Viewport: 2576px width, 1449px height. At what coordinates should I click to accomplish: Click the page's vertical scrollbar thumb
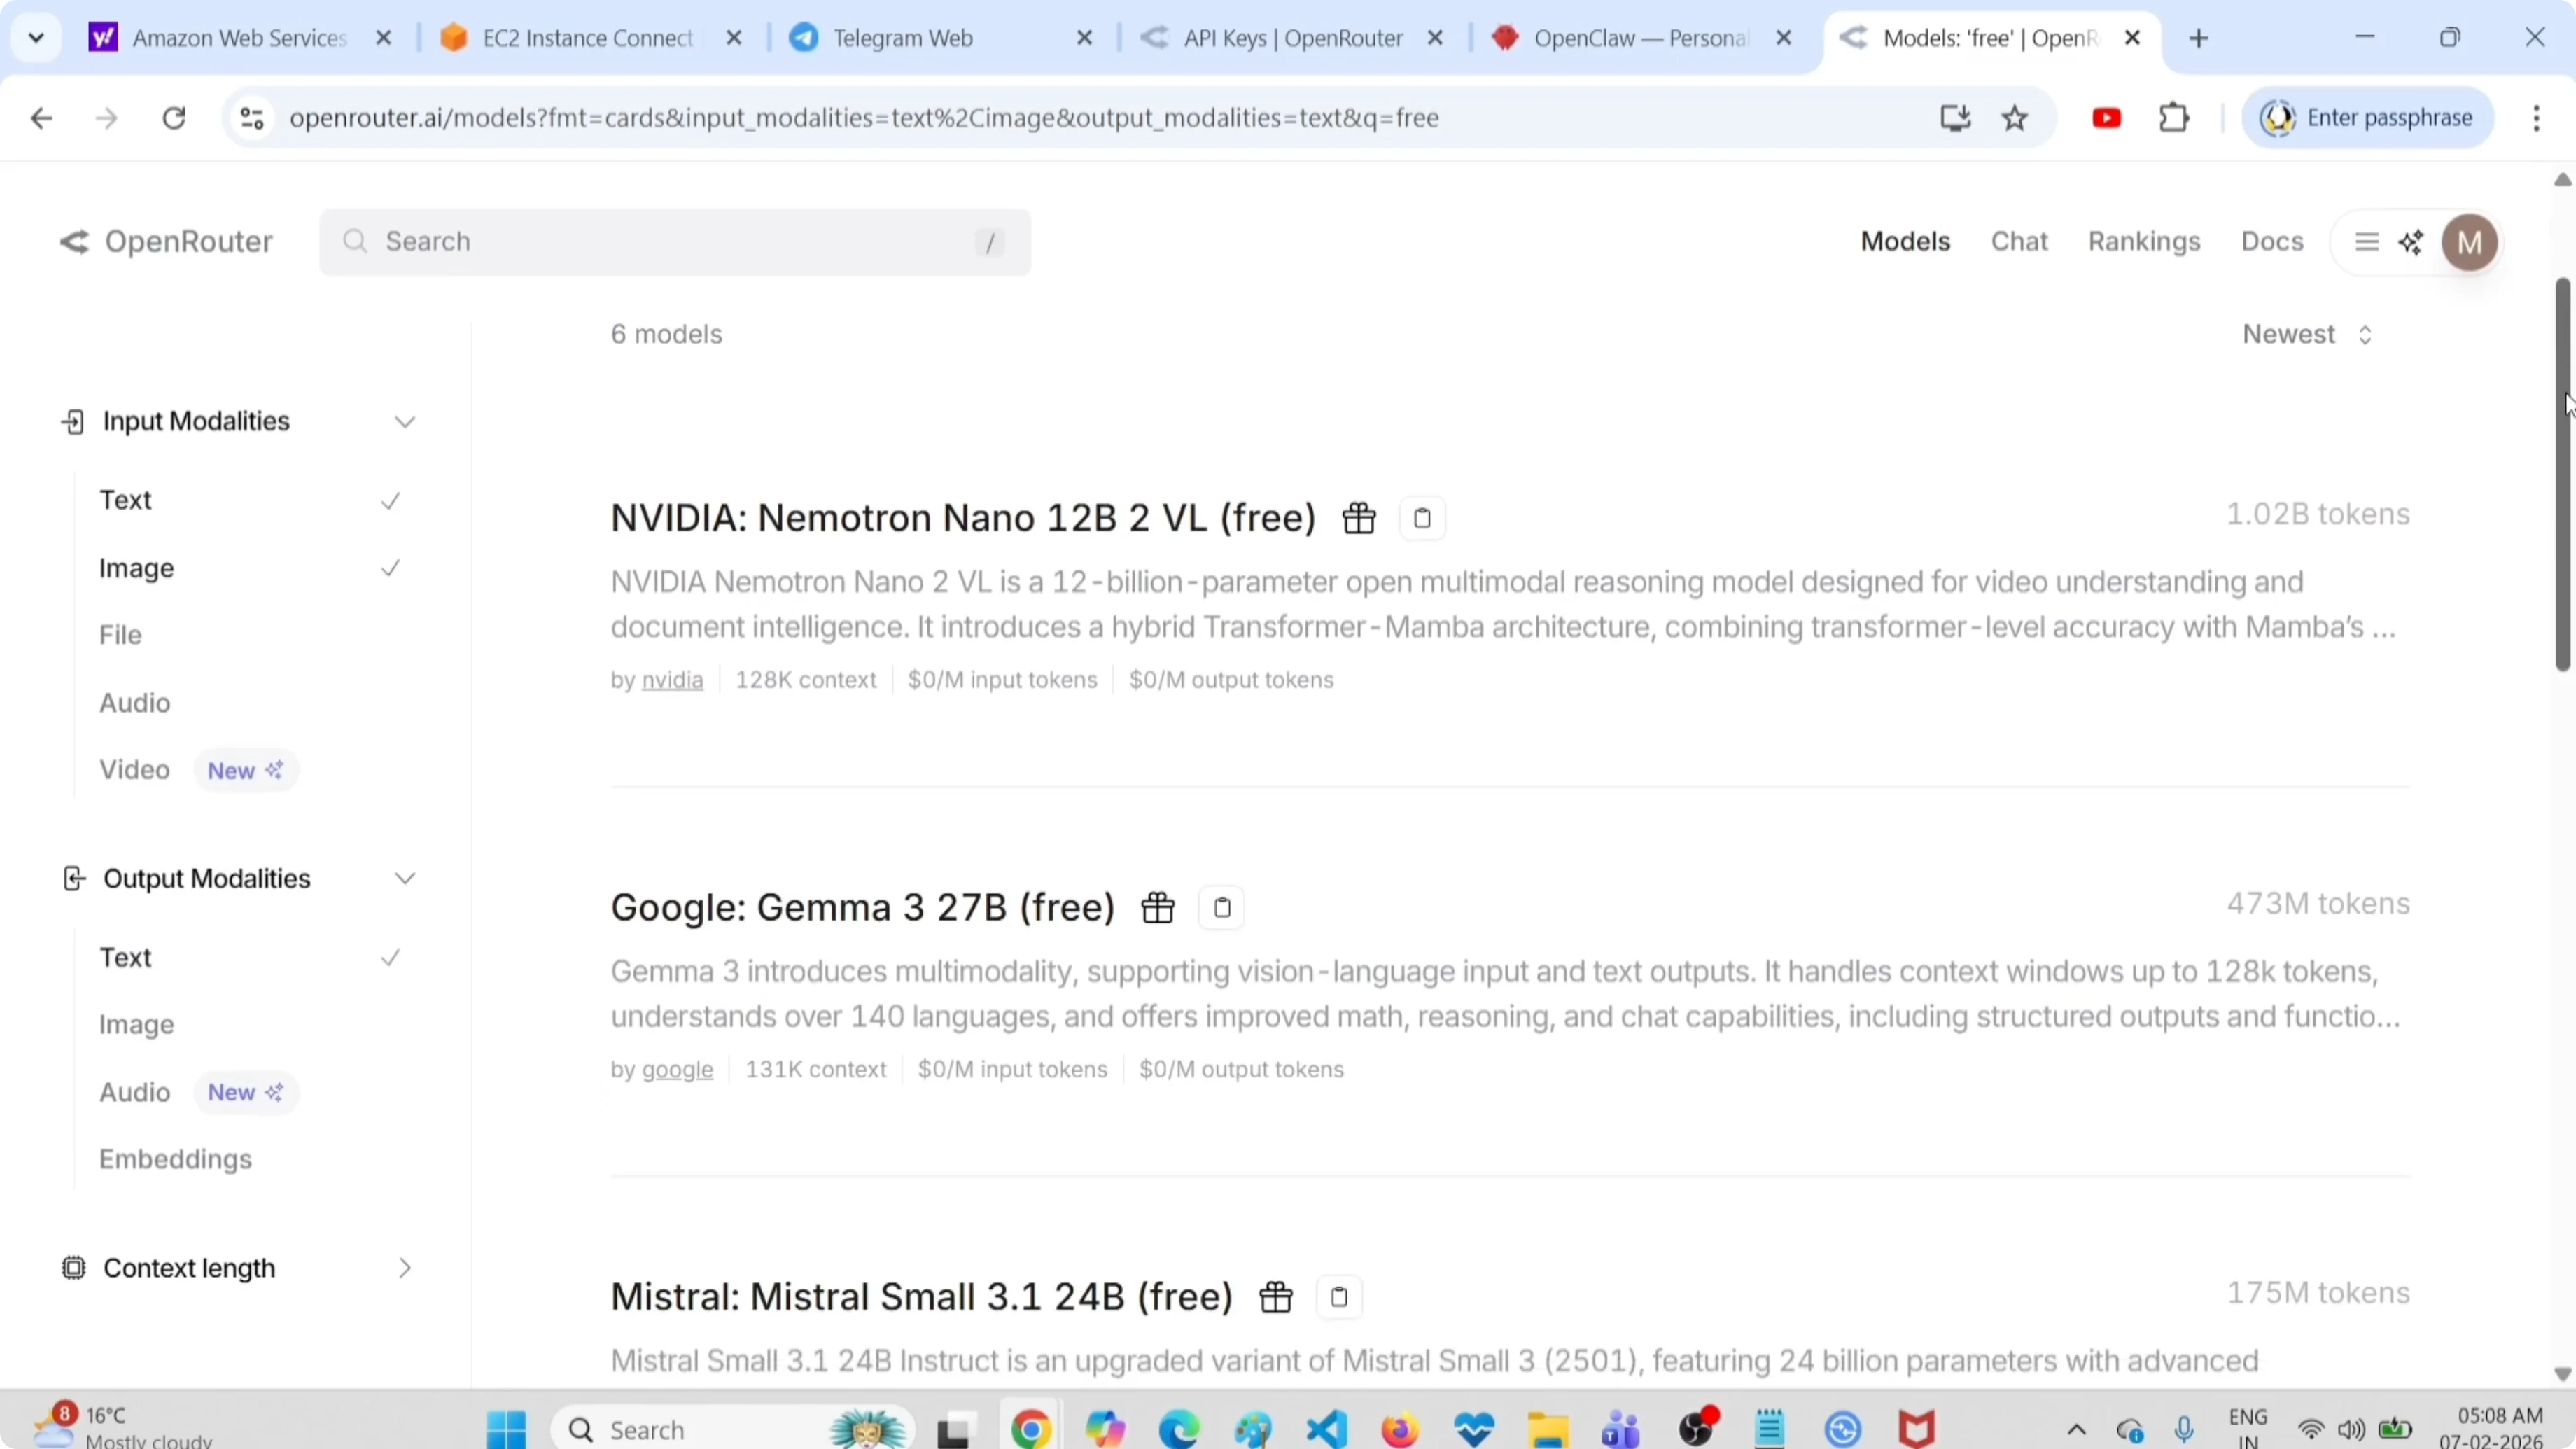coord(2562,475)
